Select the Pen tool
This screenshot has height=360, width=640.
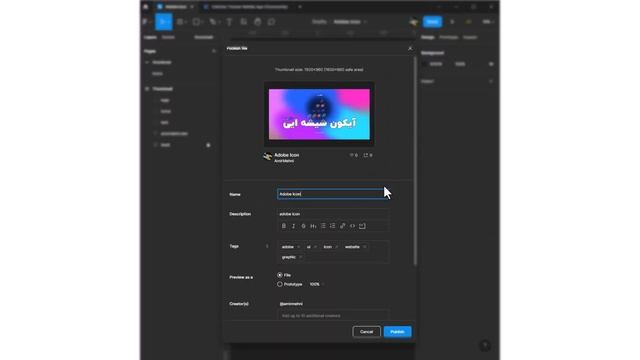213,22
